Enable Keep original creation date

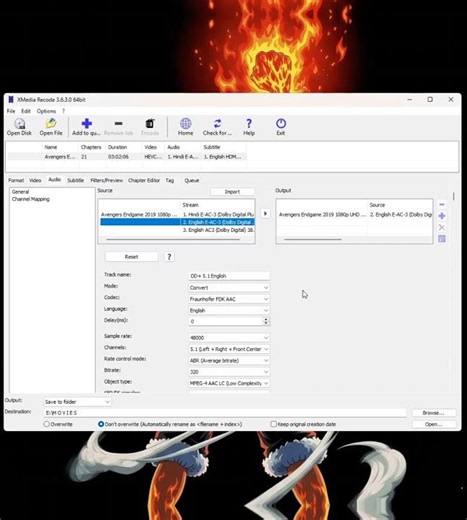tap(273, 424)
